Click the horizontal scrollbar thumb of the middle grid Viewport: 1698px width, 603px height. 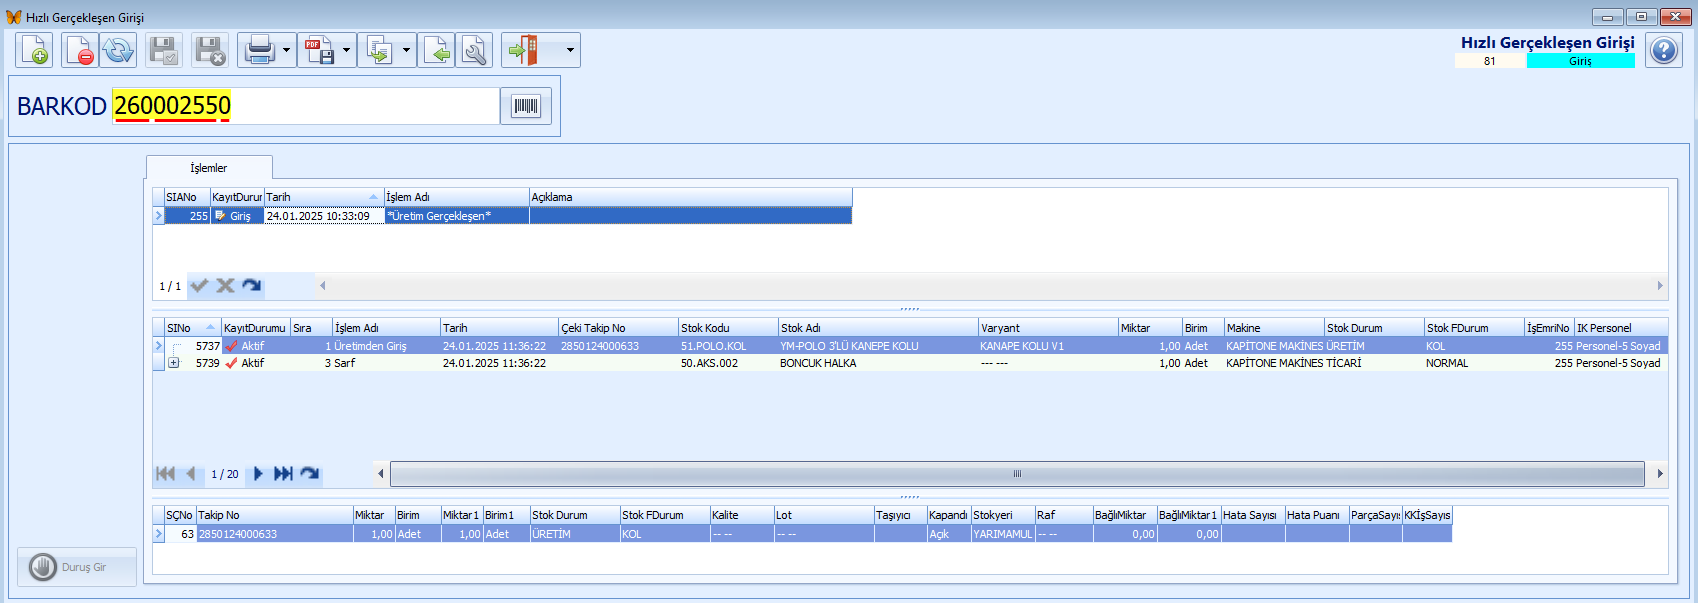click(1017, 474)
